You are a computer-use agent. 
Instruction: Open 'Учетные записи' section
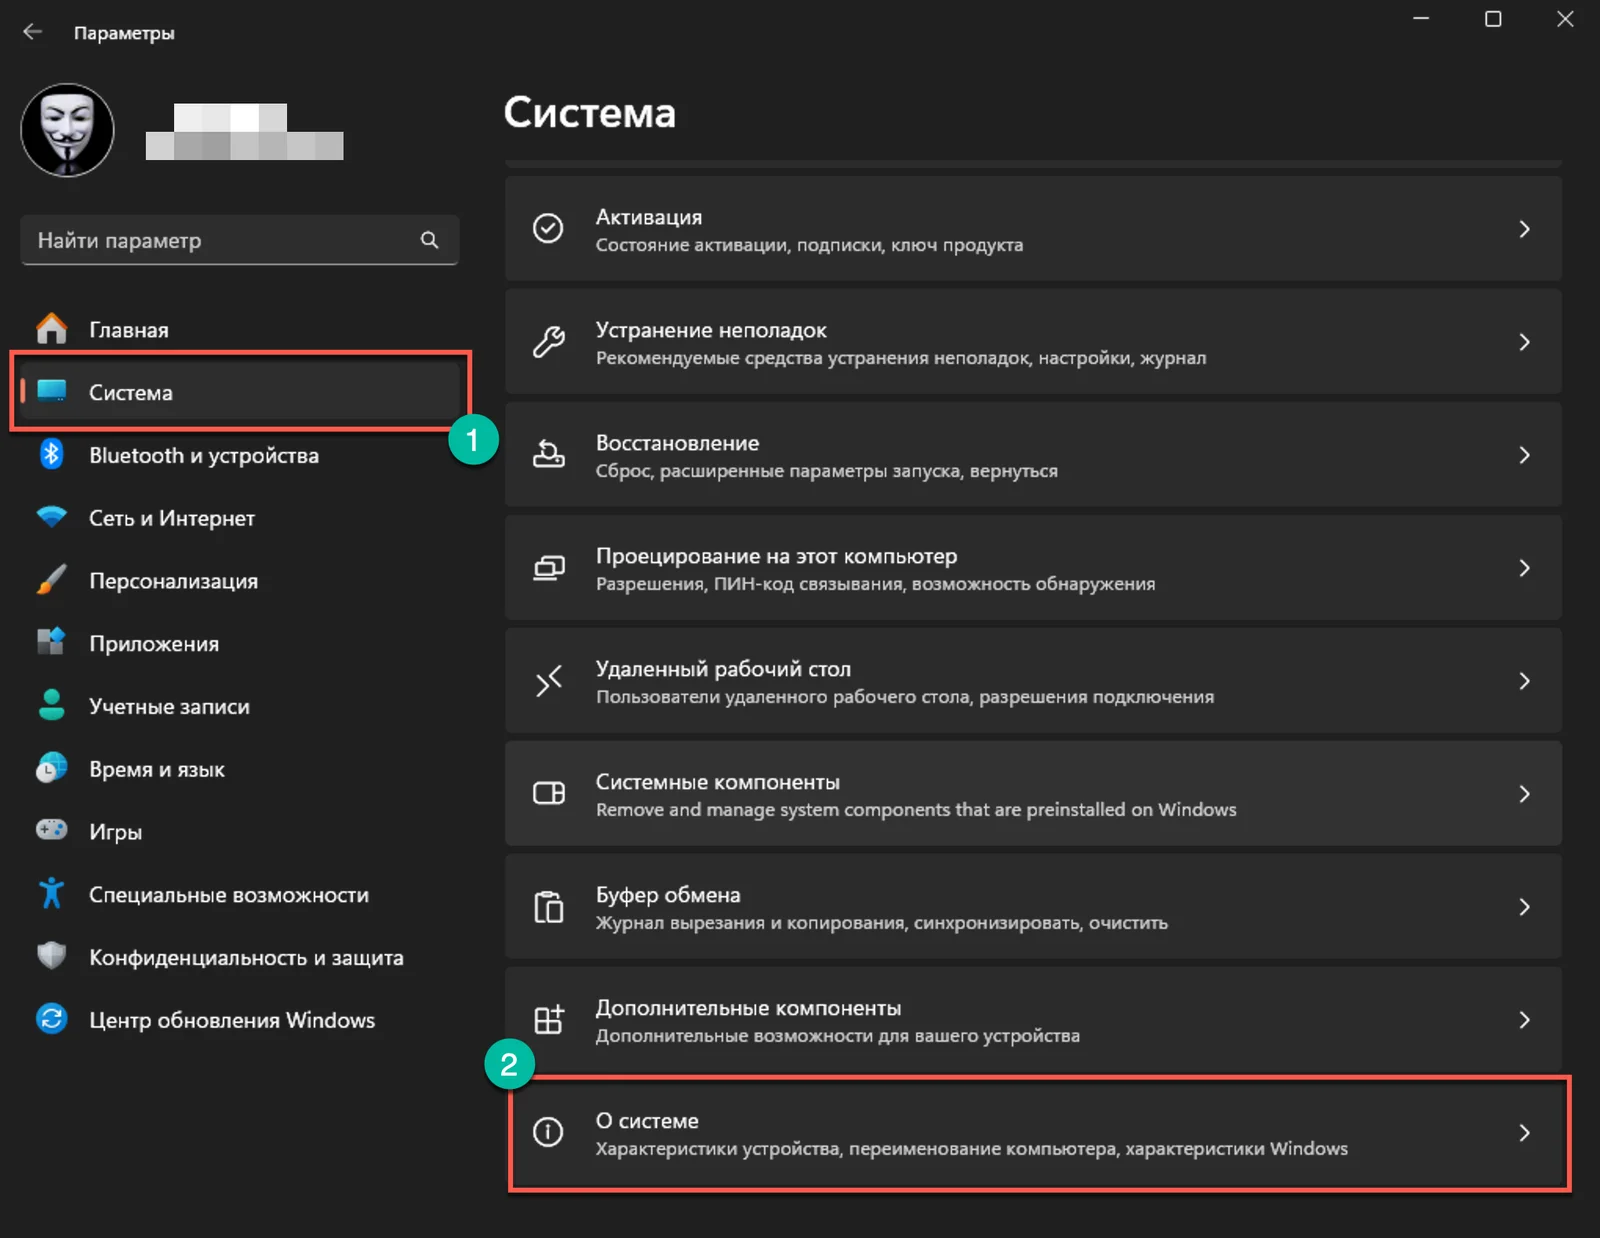[169, 706]
